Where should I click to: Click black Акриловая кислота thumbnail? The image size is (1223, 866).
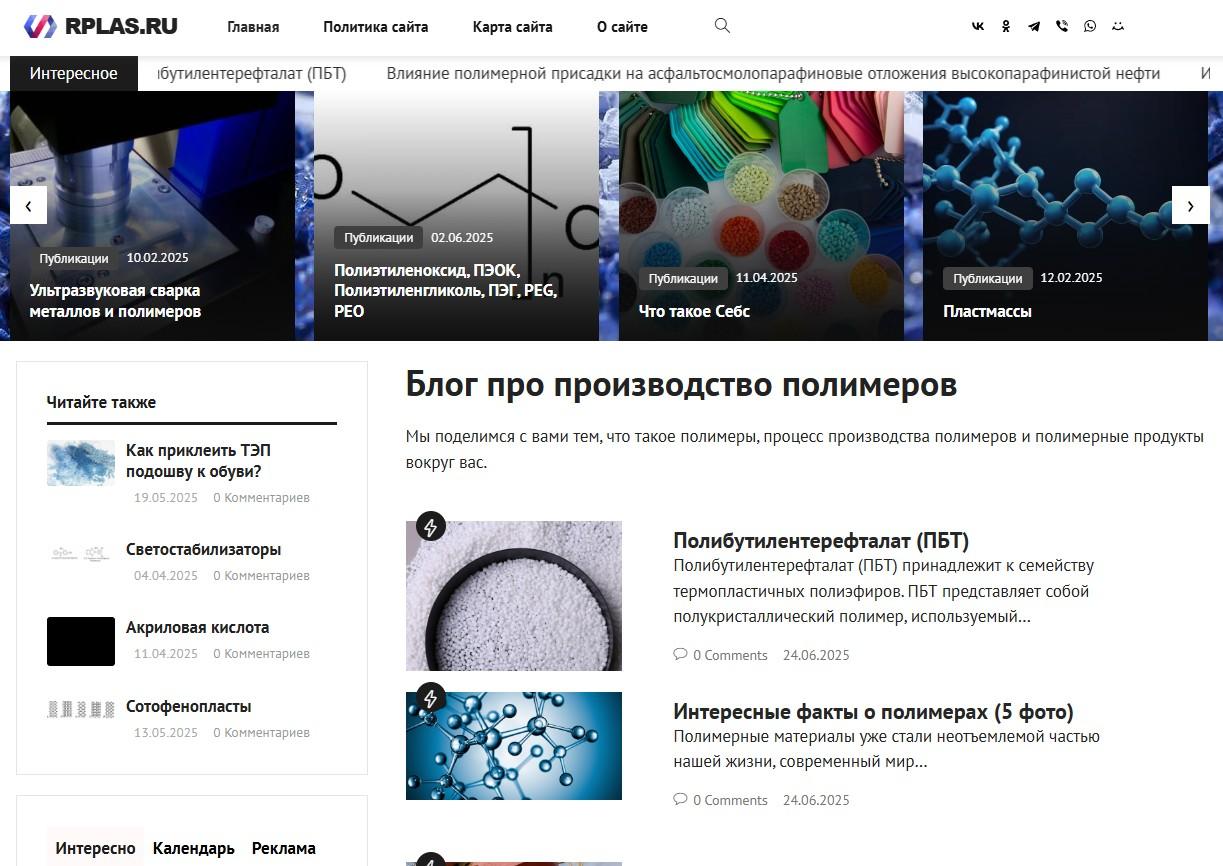(x=81, y=641)
